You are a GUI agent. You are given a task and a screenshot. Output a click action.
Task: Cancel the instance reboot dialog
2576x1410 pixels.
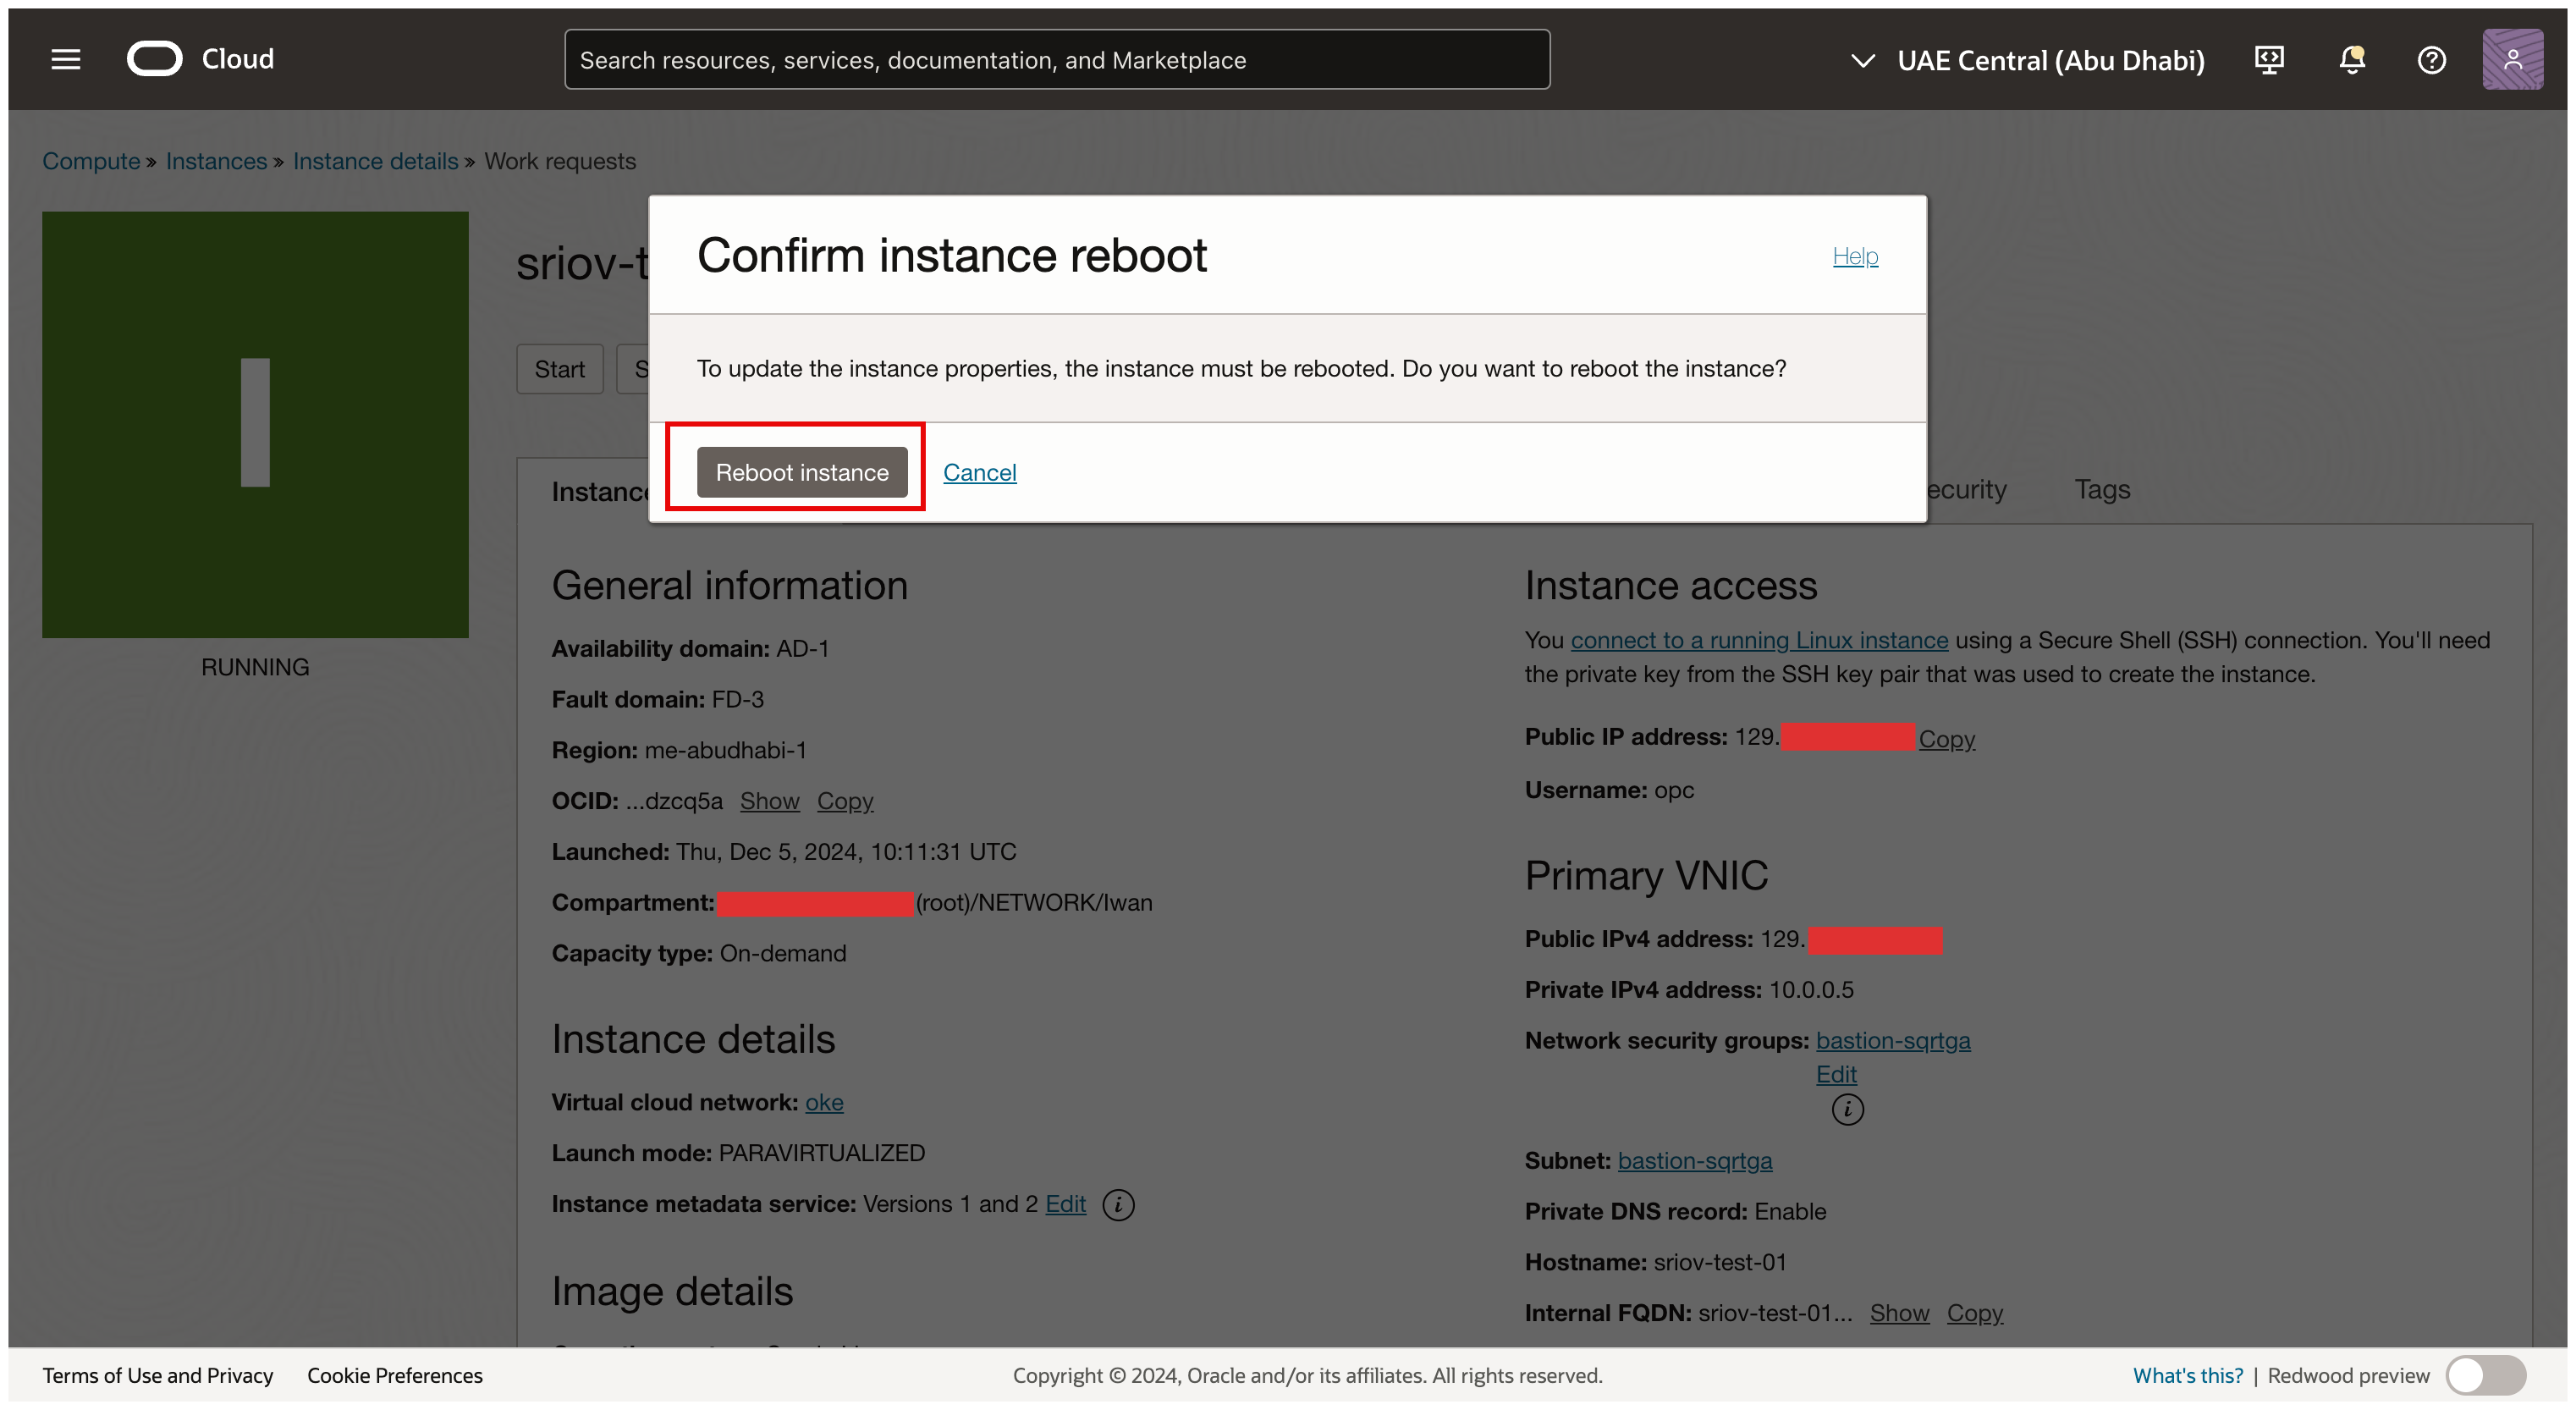(979, 472)
